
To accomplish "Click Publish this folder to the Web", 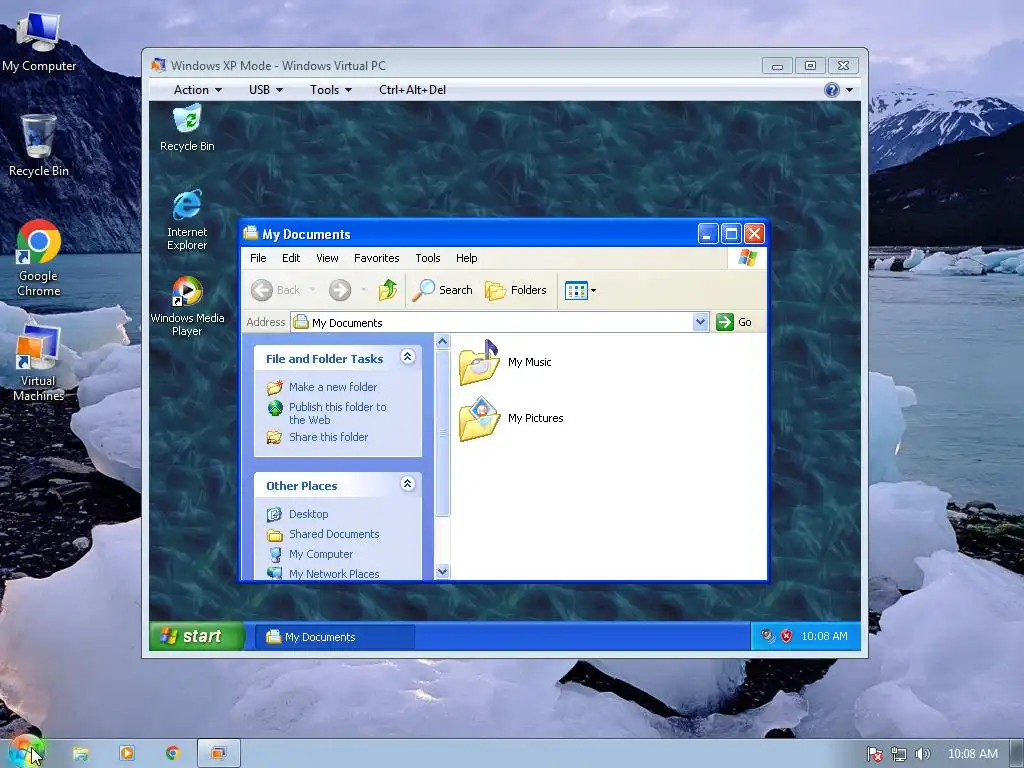I will (x=327, y=413).
